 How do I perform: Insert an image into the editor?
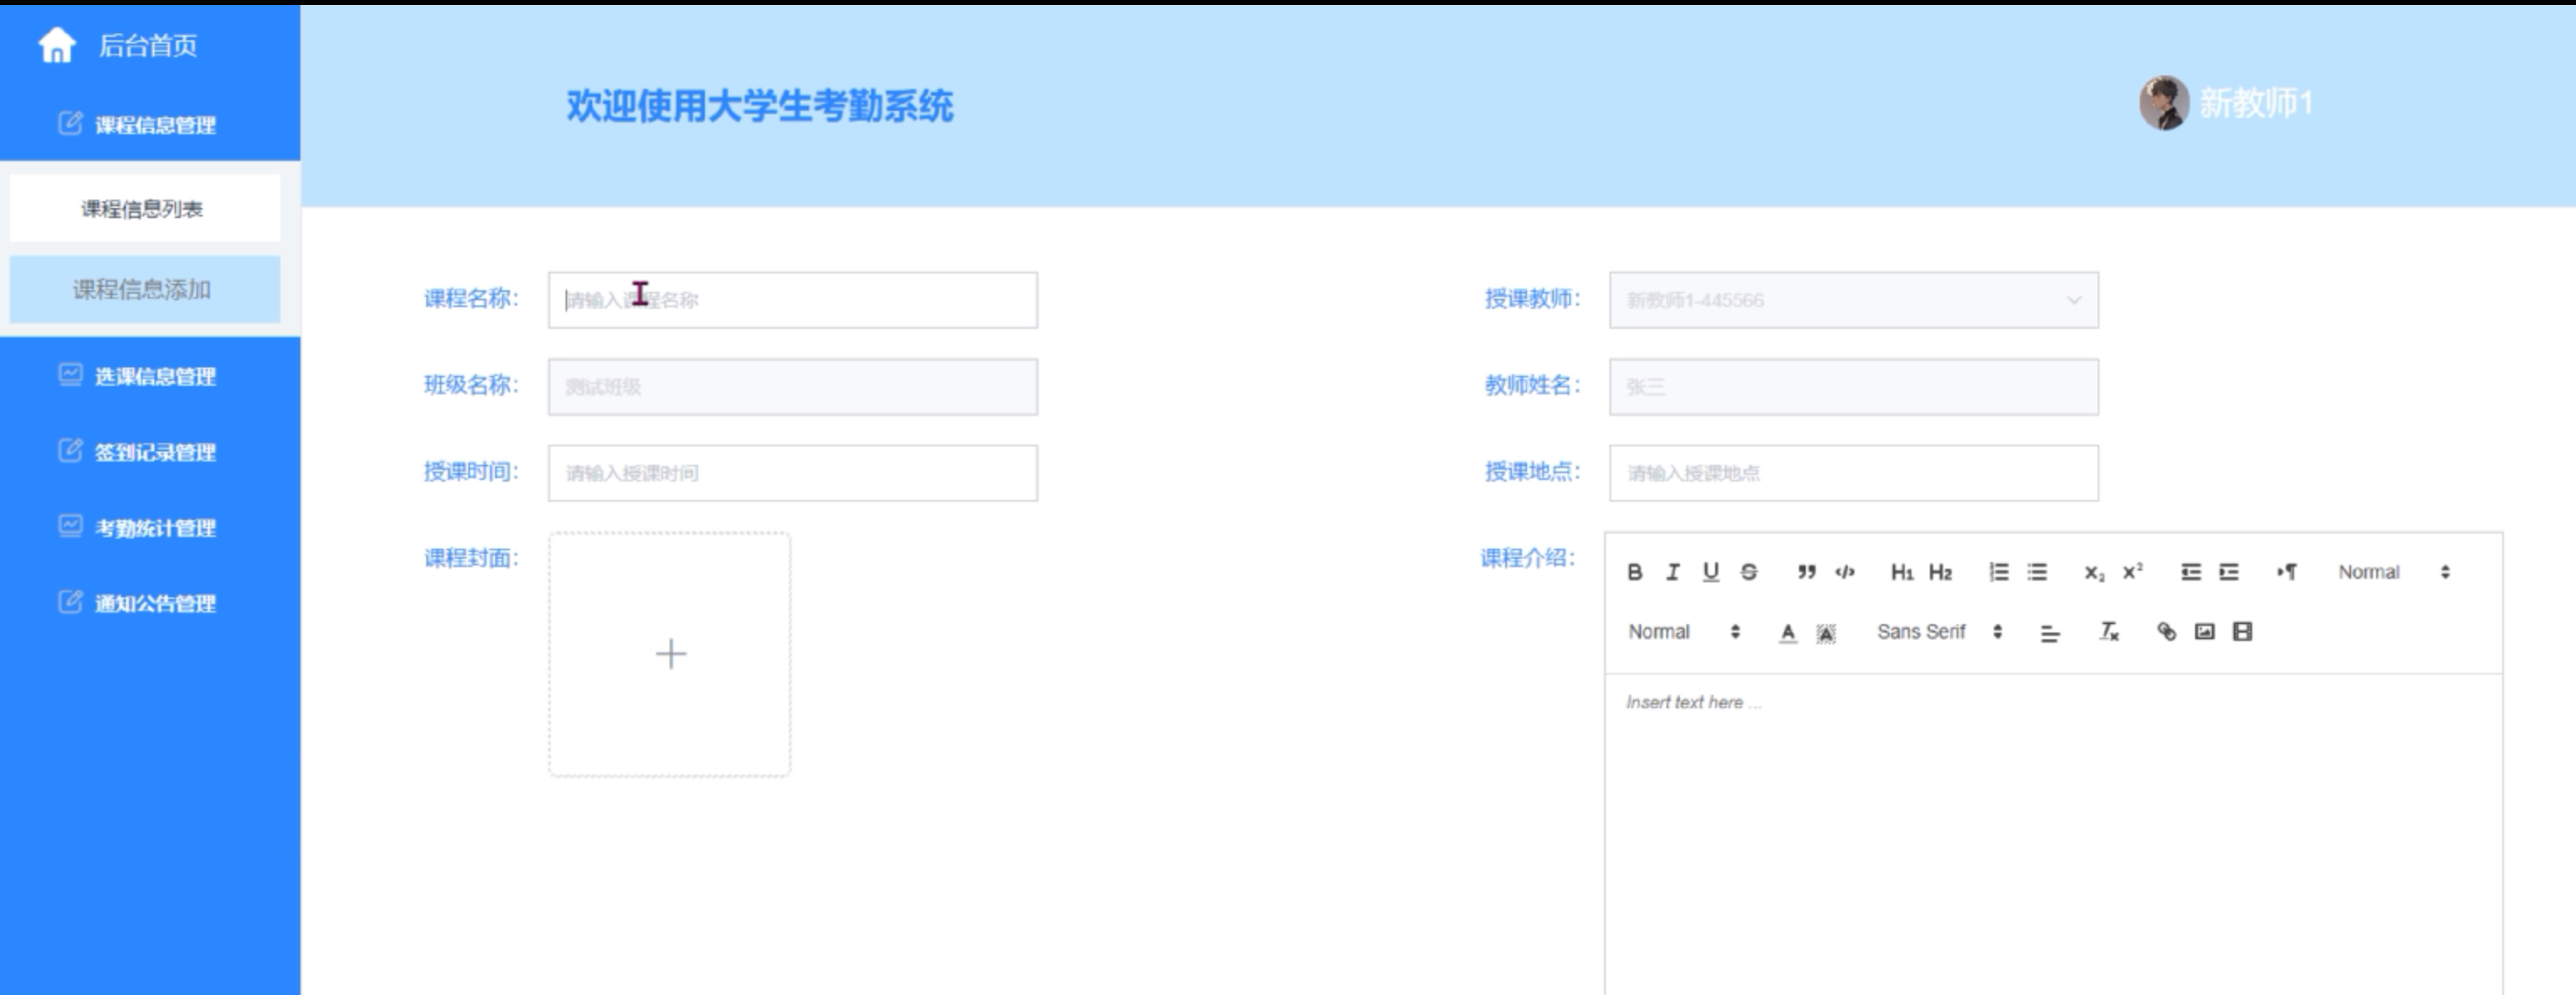(x=2204, y=632)
